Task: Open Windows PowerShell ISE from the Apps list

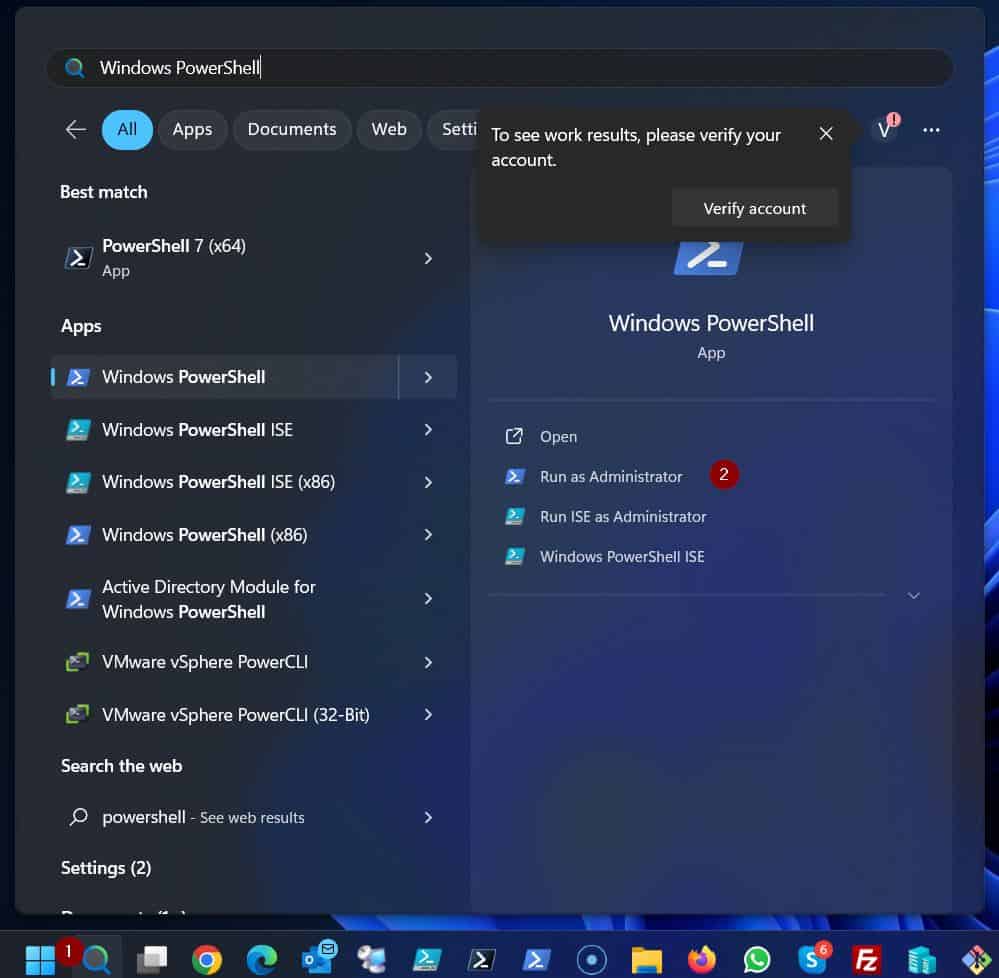Action: pos(197,429)
